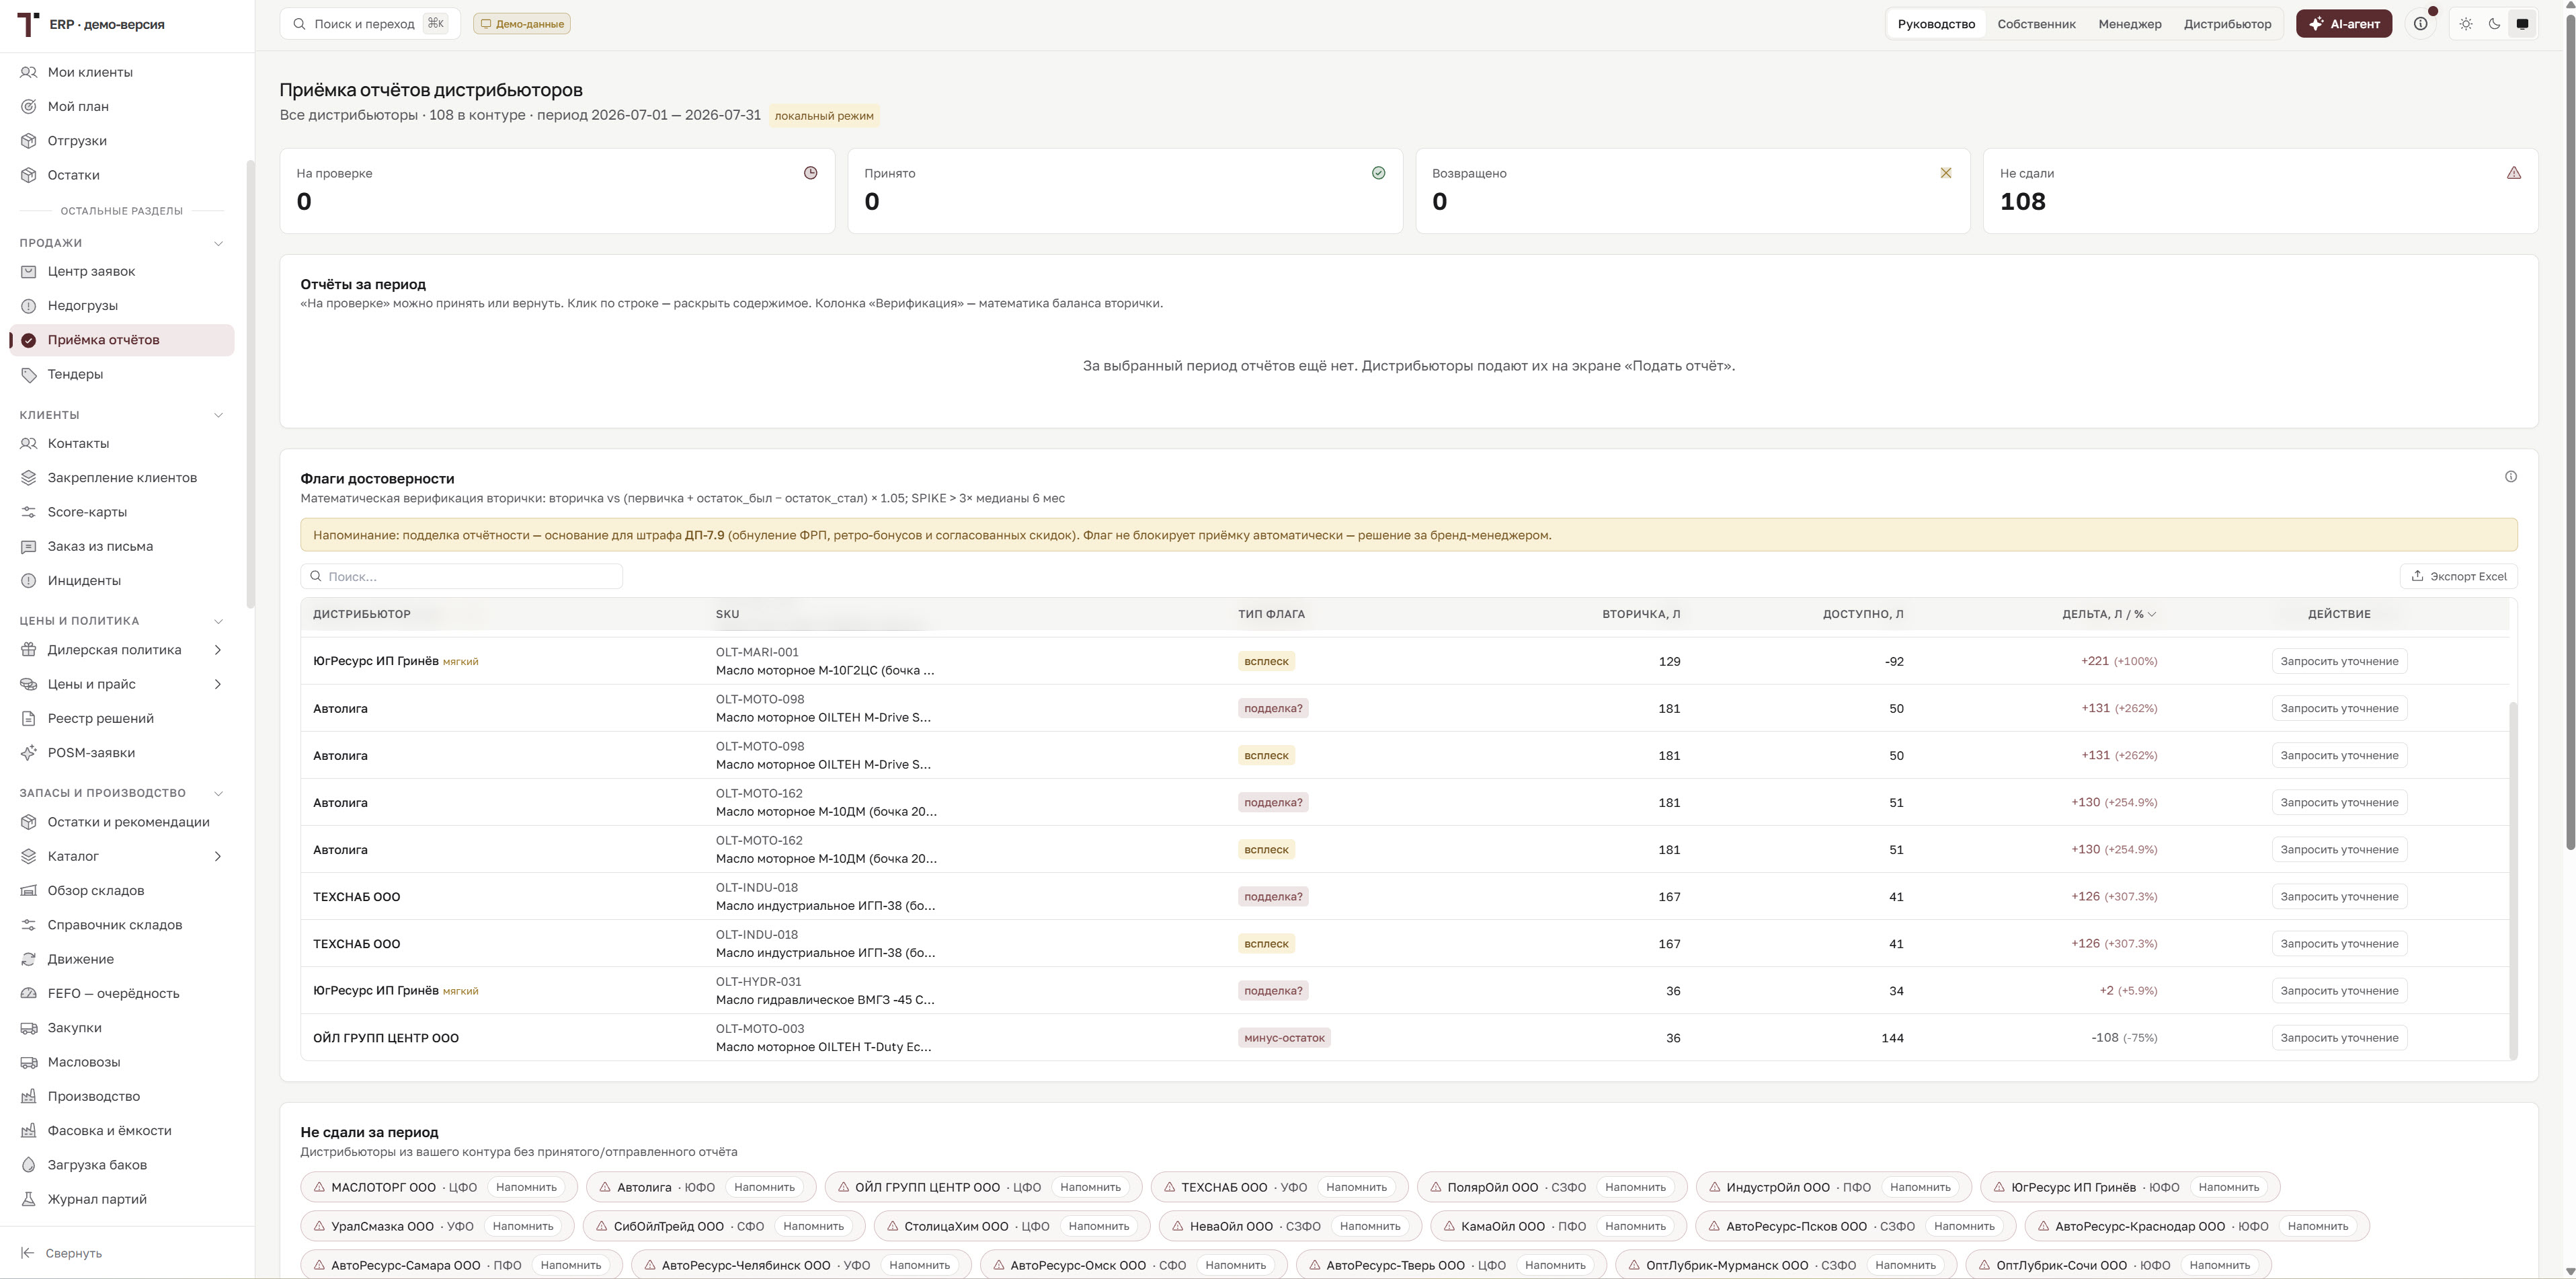Click Напомнить for МАСЛОТОРГ ООО
Viewport: 2576px width, 1279px height.
[526, 1187]
